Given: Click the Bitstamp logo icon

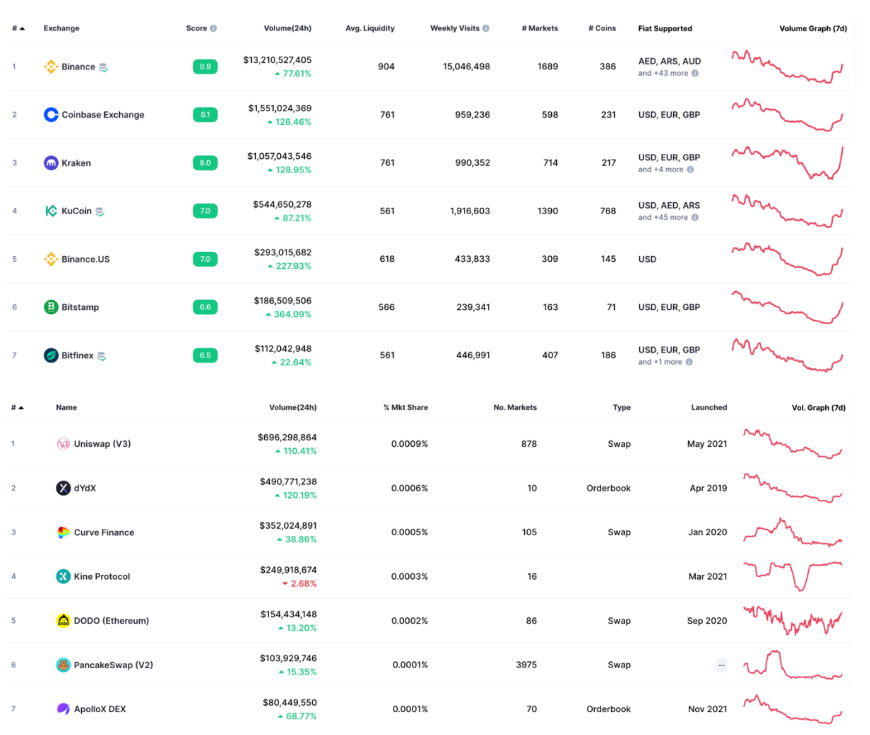Looking at the screenshot, I should click(x=51, y=307).
